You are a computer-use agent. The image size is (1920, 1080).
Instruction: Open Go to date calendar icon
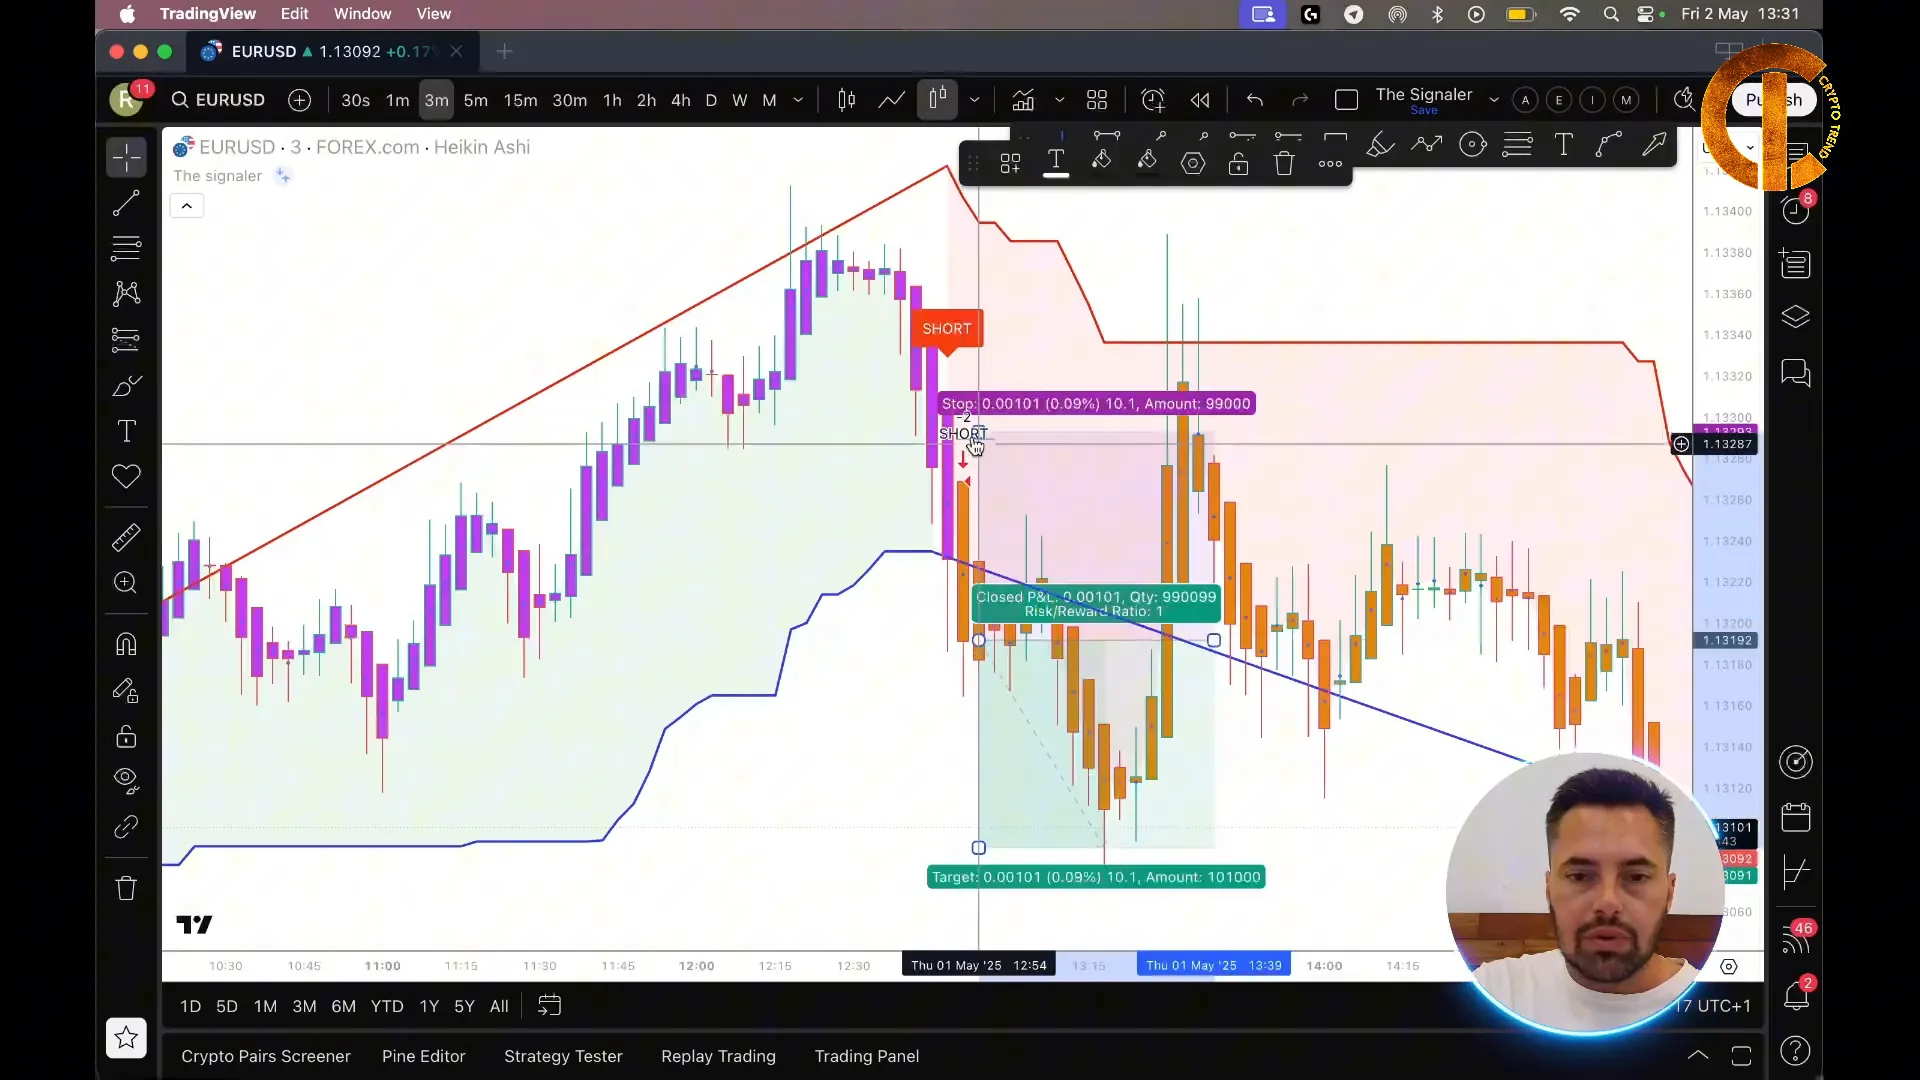click(550, 1006)
